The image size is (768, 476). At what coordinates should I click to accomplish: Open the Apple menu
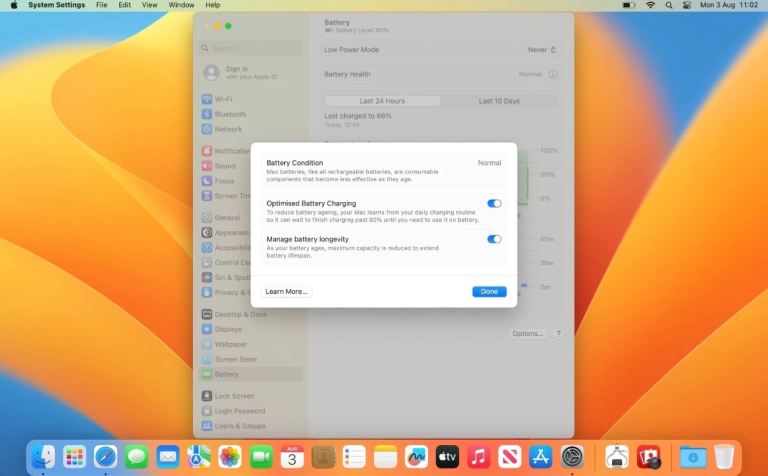coord(14,5)
